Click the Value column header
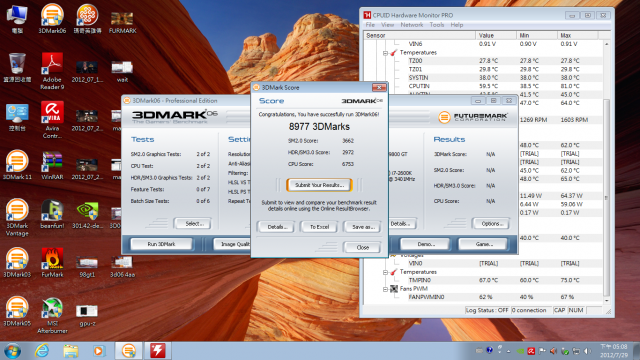 coord(496,36)
